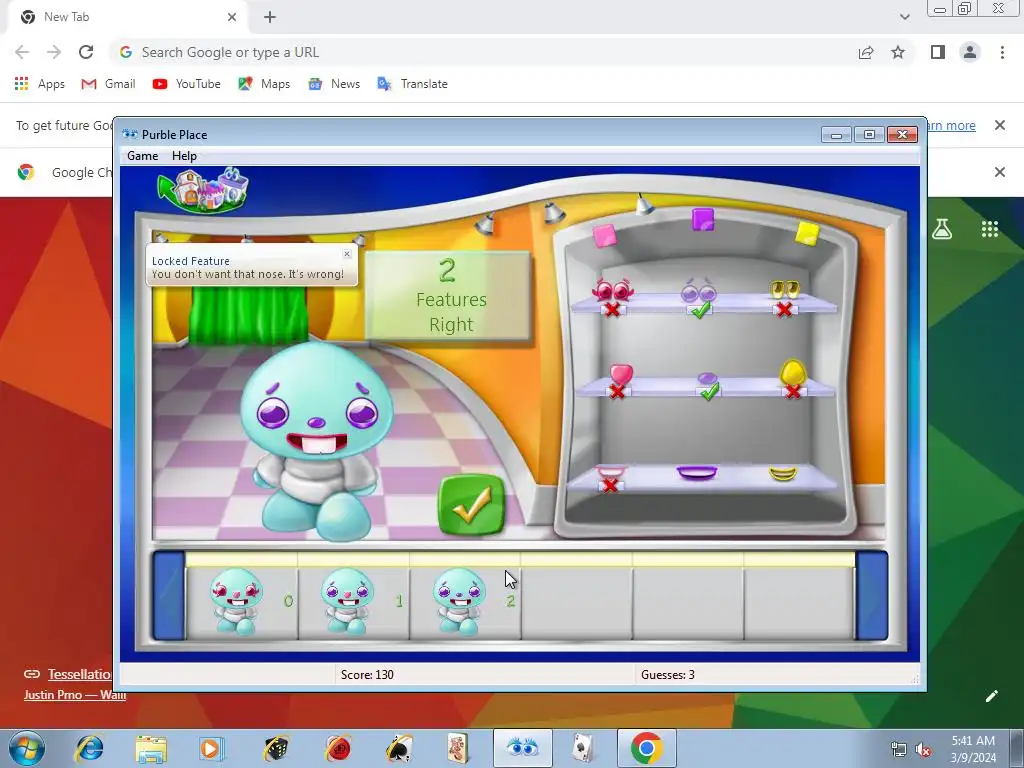The width and height of the screenshot is (1024, 768).
Task: Open the taskbar clock showing 5:41 AM
Action: point(973,749)
